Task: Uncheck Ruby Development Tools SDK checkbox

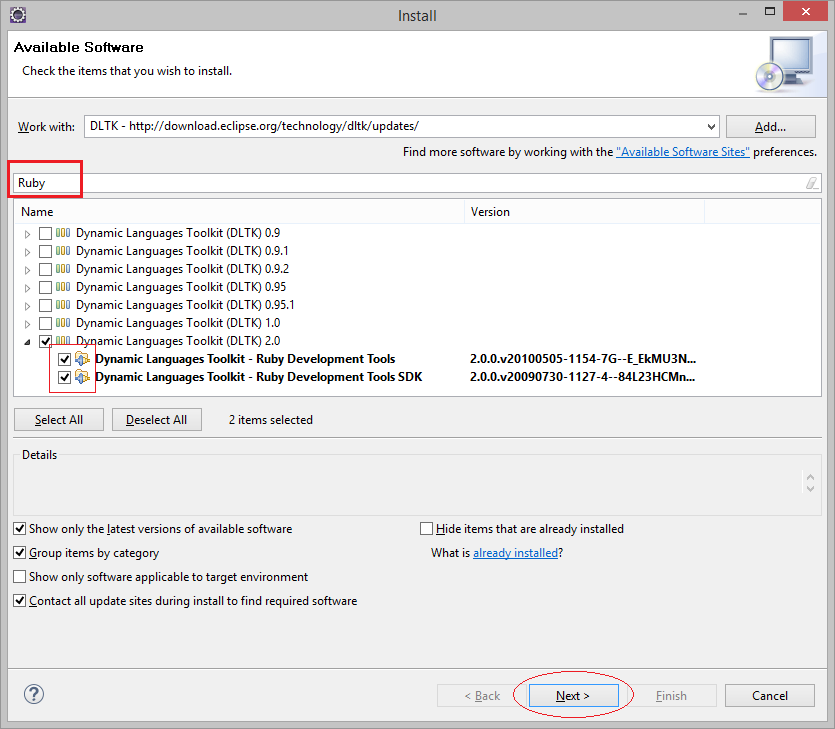Action: 64,378
